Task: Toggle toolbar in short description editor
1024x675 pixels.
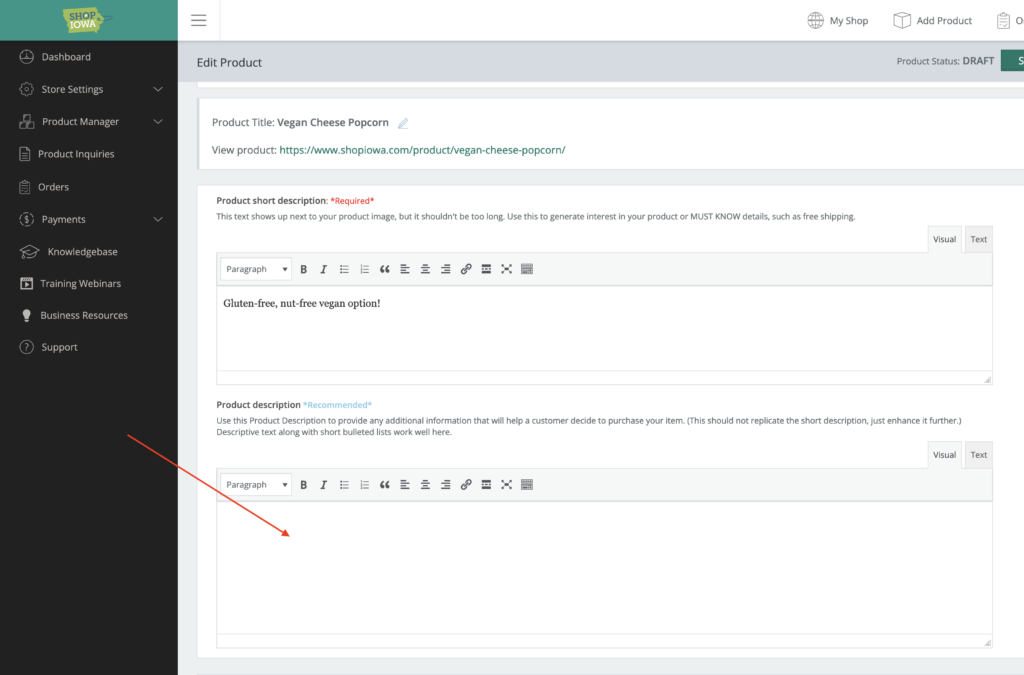Action: click(527, 269)
